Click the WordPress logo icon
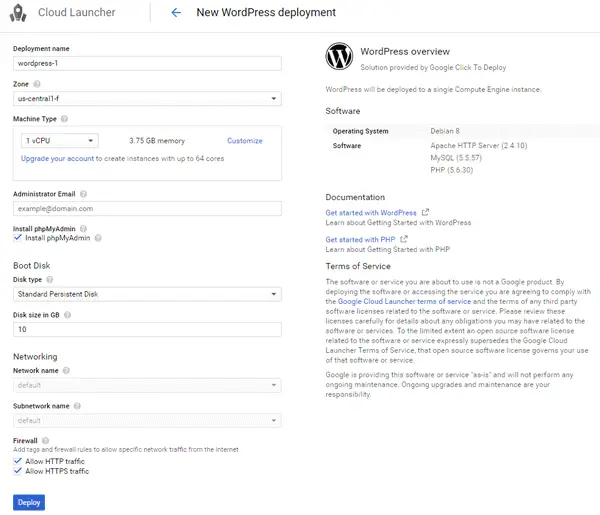The width and height of the screenshot is (600, 515). (x=339, y=56)
